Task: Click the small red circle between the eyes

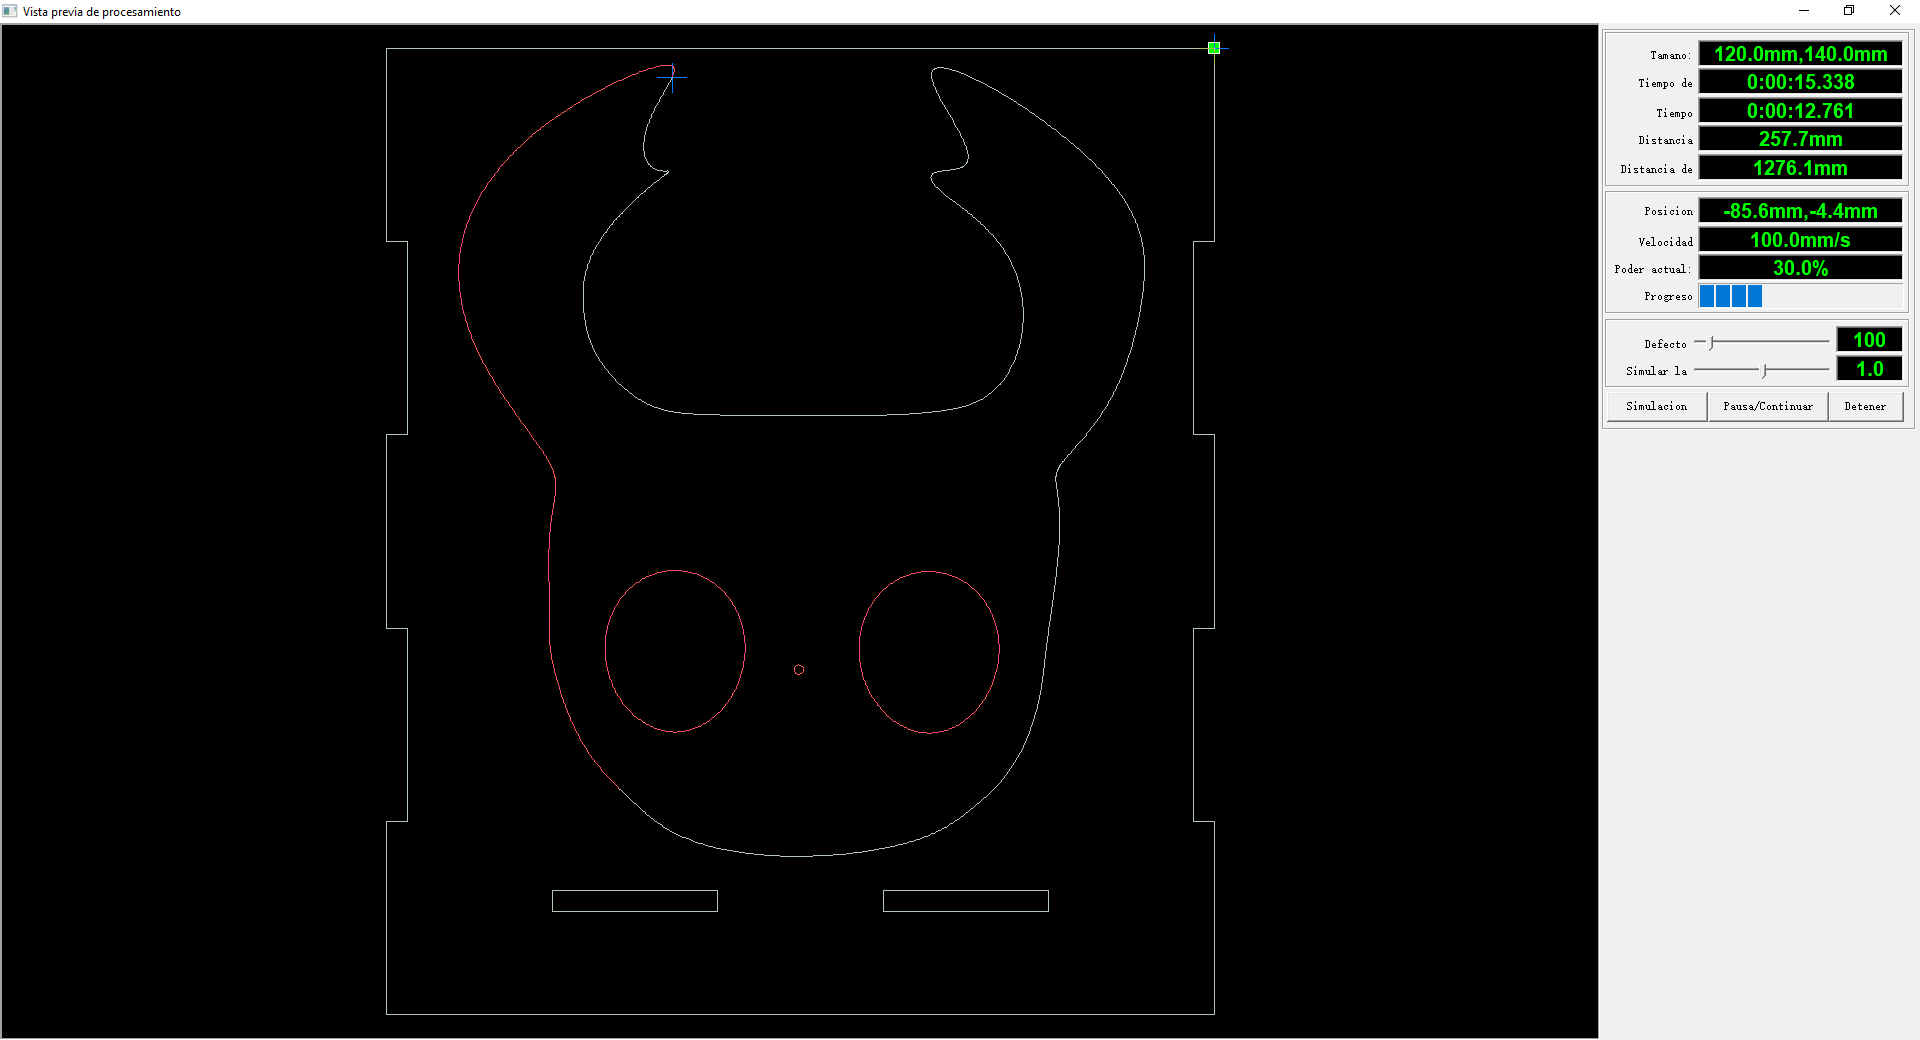Action: click(799, 670)
